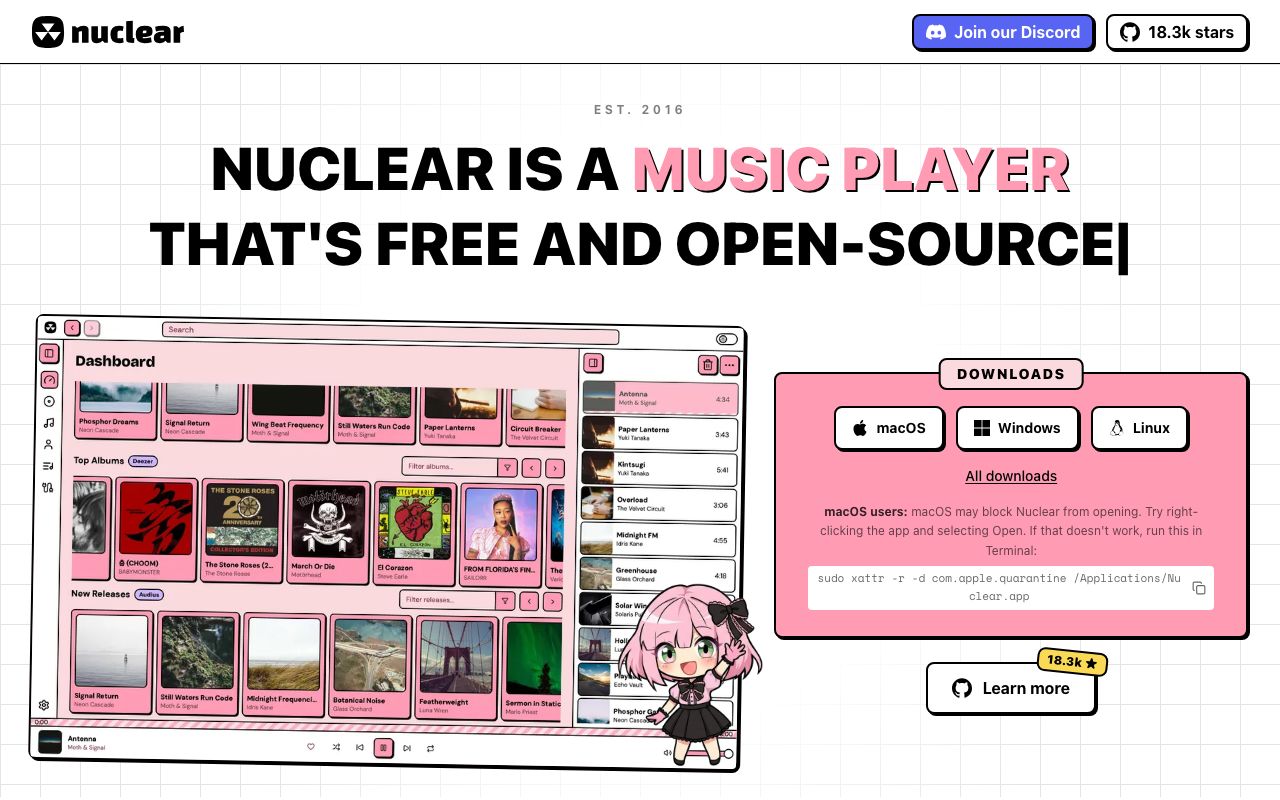
Task: Favorite the playing track with the heart icon
Action: pos(311,747)
